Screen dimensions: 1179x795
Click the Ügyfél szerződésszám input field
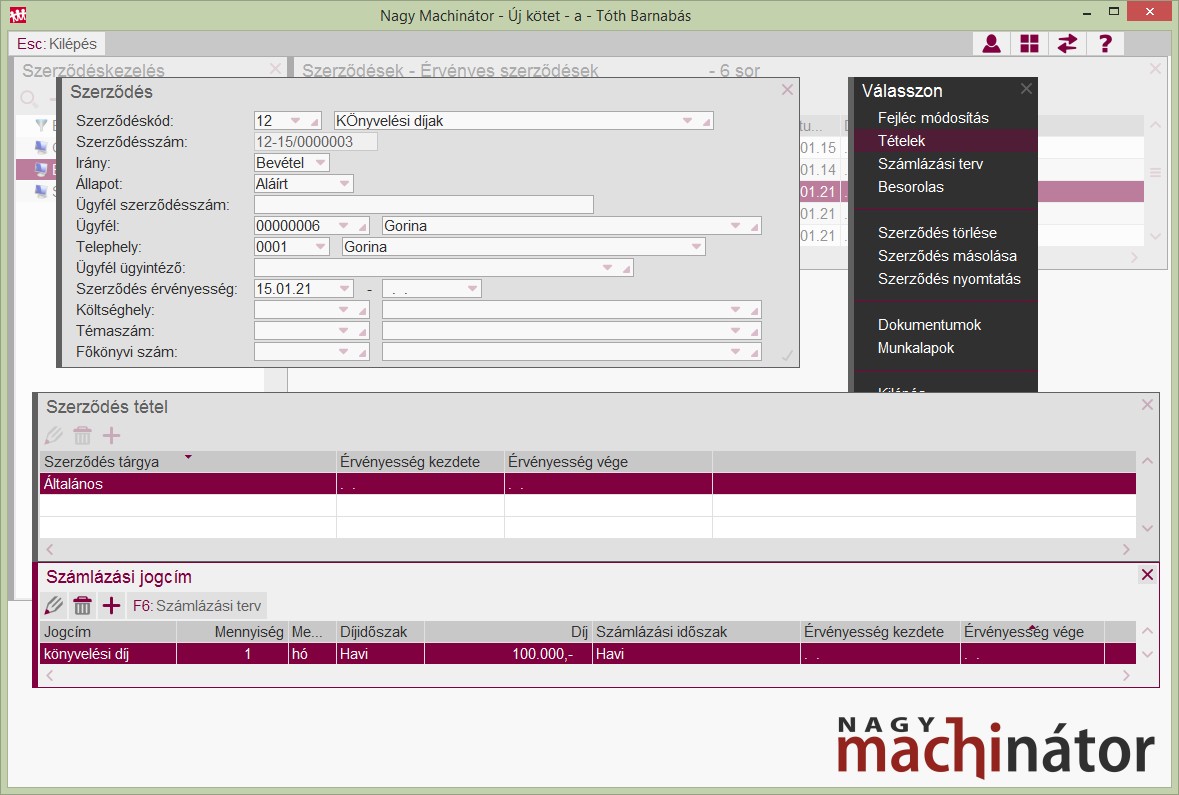[424, 205]
